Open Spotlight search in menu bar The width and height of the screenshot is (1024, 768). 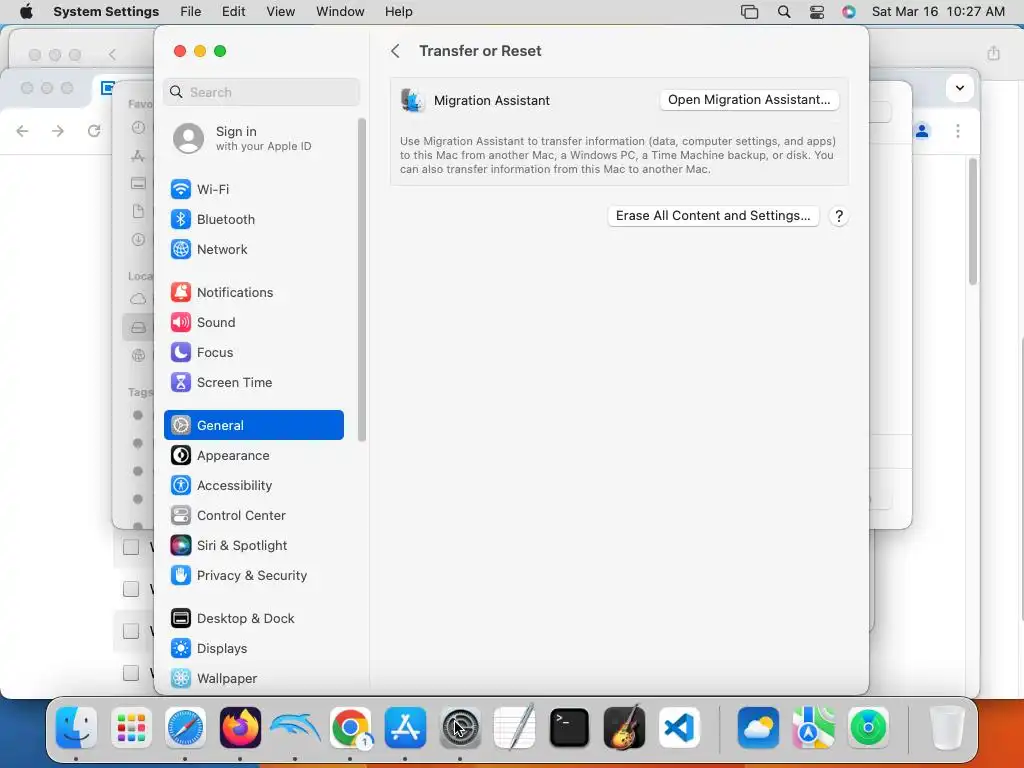pos(784,12)
